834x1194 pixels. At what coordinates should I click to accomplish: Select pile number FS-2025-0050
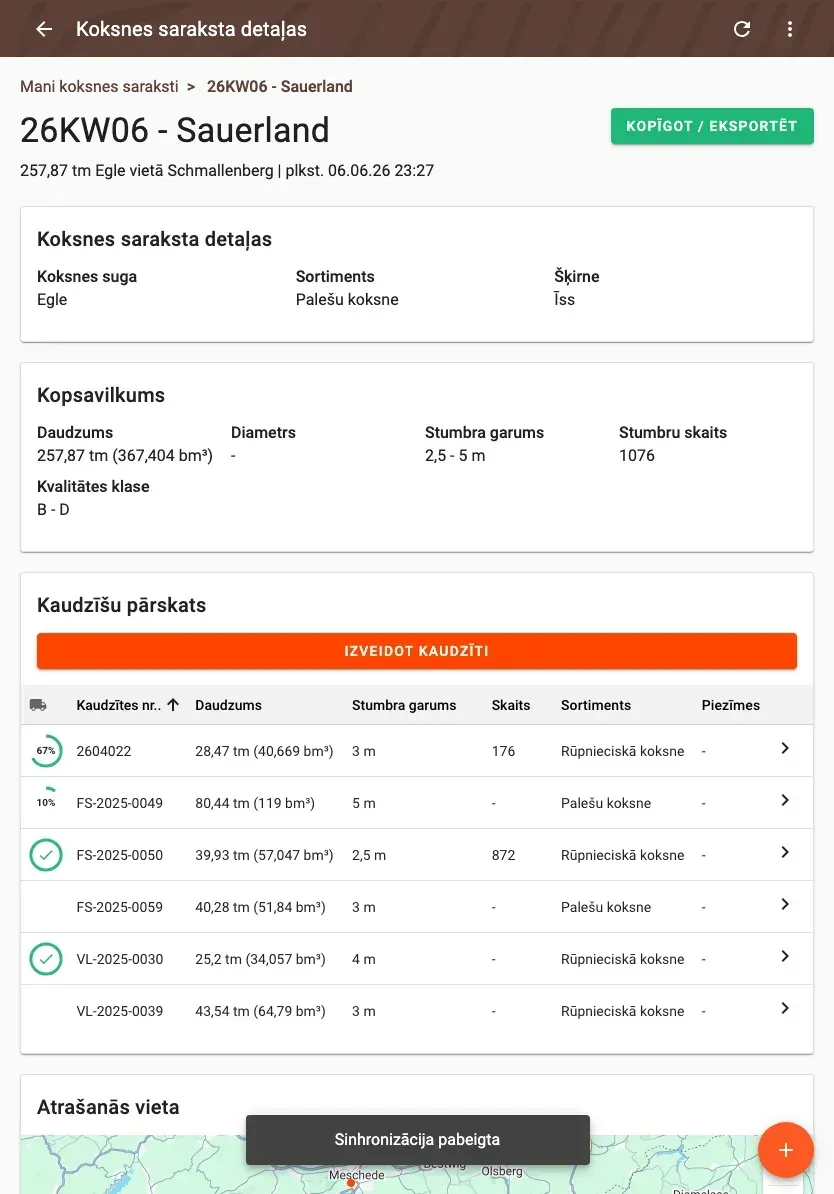120,855
